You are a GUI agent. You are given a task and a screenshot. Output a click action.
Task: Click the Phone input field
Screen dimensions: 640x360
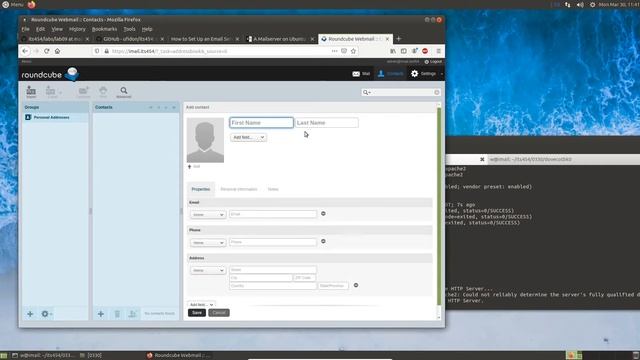click(x=273, y=242)
